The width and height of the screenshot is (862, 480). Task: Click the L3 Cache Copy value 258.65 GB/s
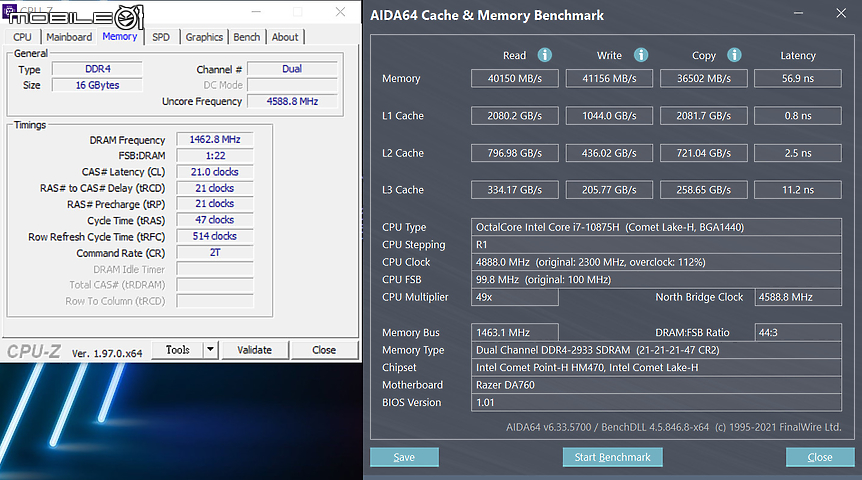(x=704, y=190)
